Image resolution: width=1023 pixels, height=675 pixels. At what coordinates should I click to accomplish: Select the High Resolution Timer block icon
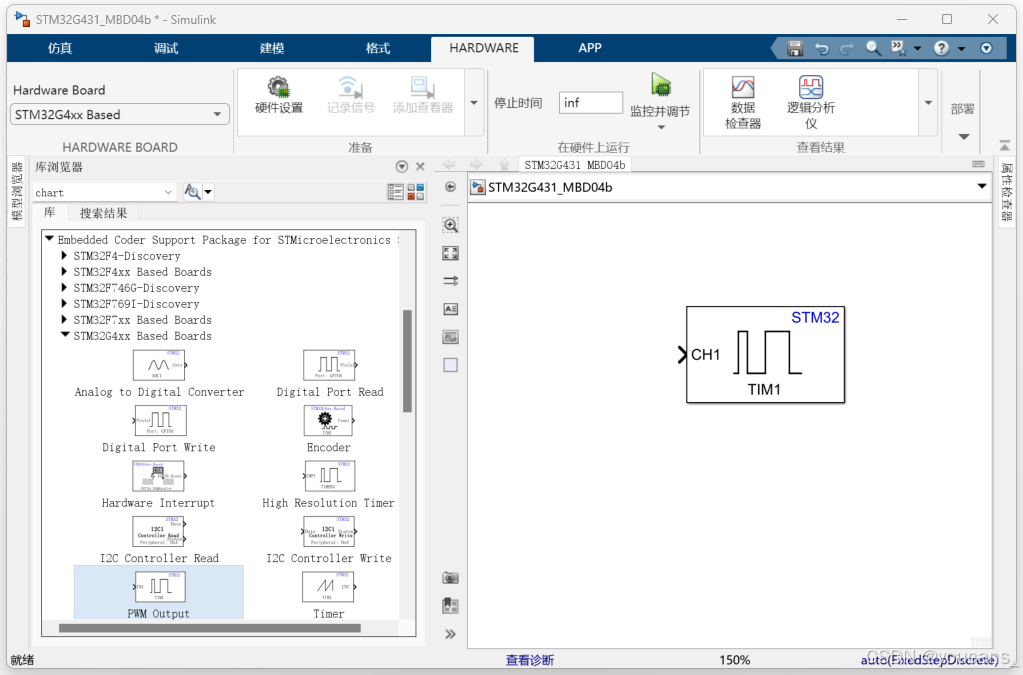click(329, 476)
